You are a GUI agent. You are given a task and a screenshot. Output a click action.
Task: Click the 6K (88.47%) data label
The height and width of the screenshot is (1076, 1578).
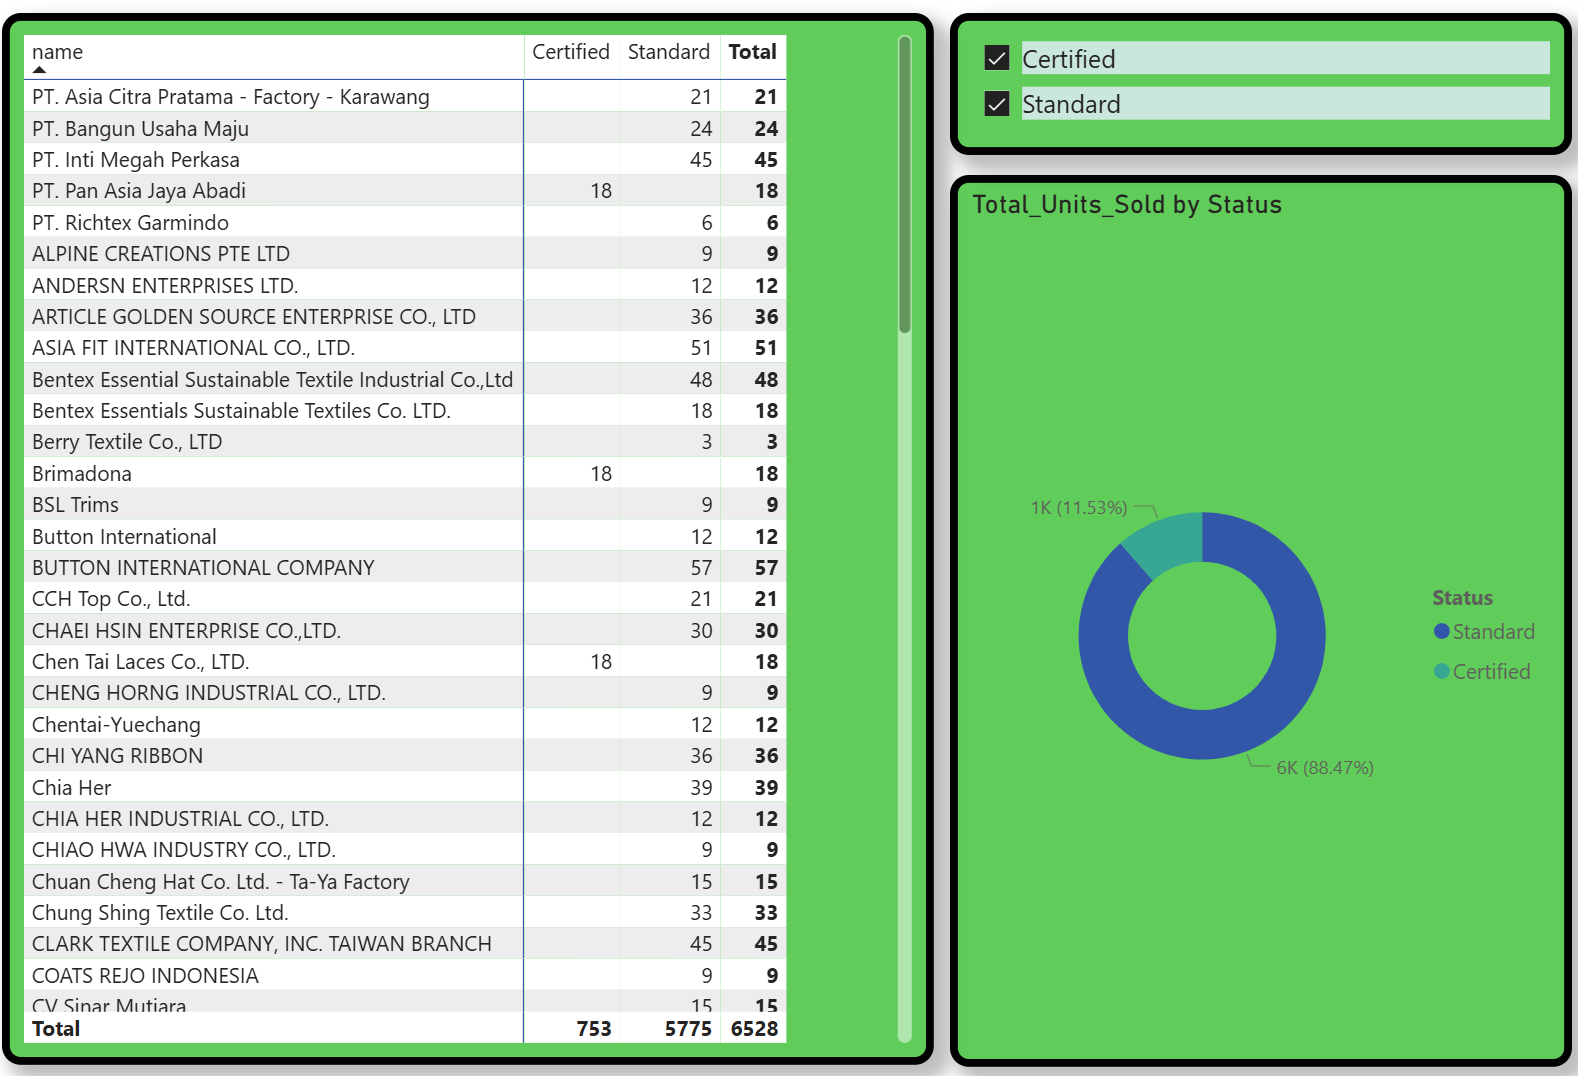(1324, 768)
